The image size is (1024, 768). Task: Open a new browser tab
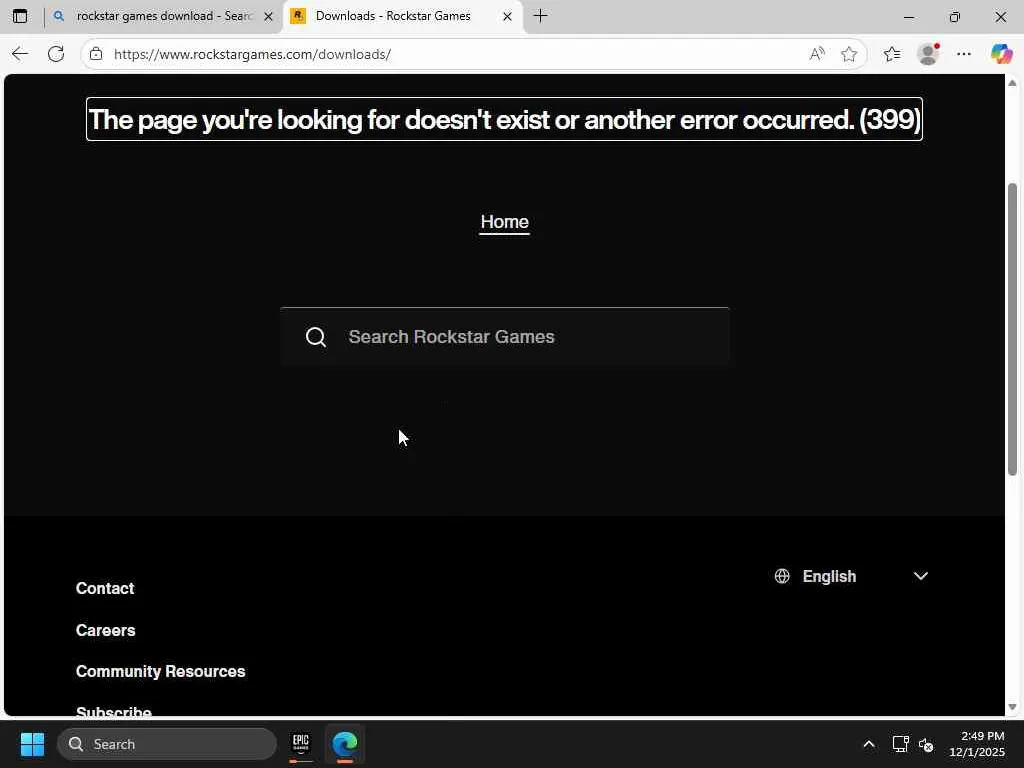click(x=540, y=16)
